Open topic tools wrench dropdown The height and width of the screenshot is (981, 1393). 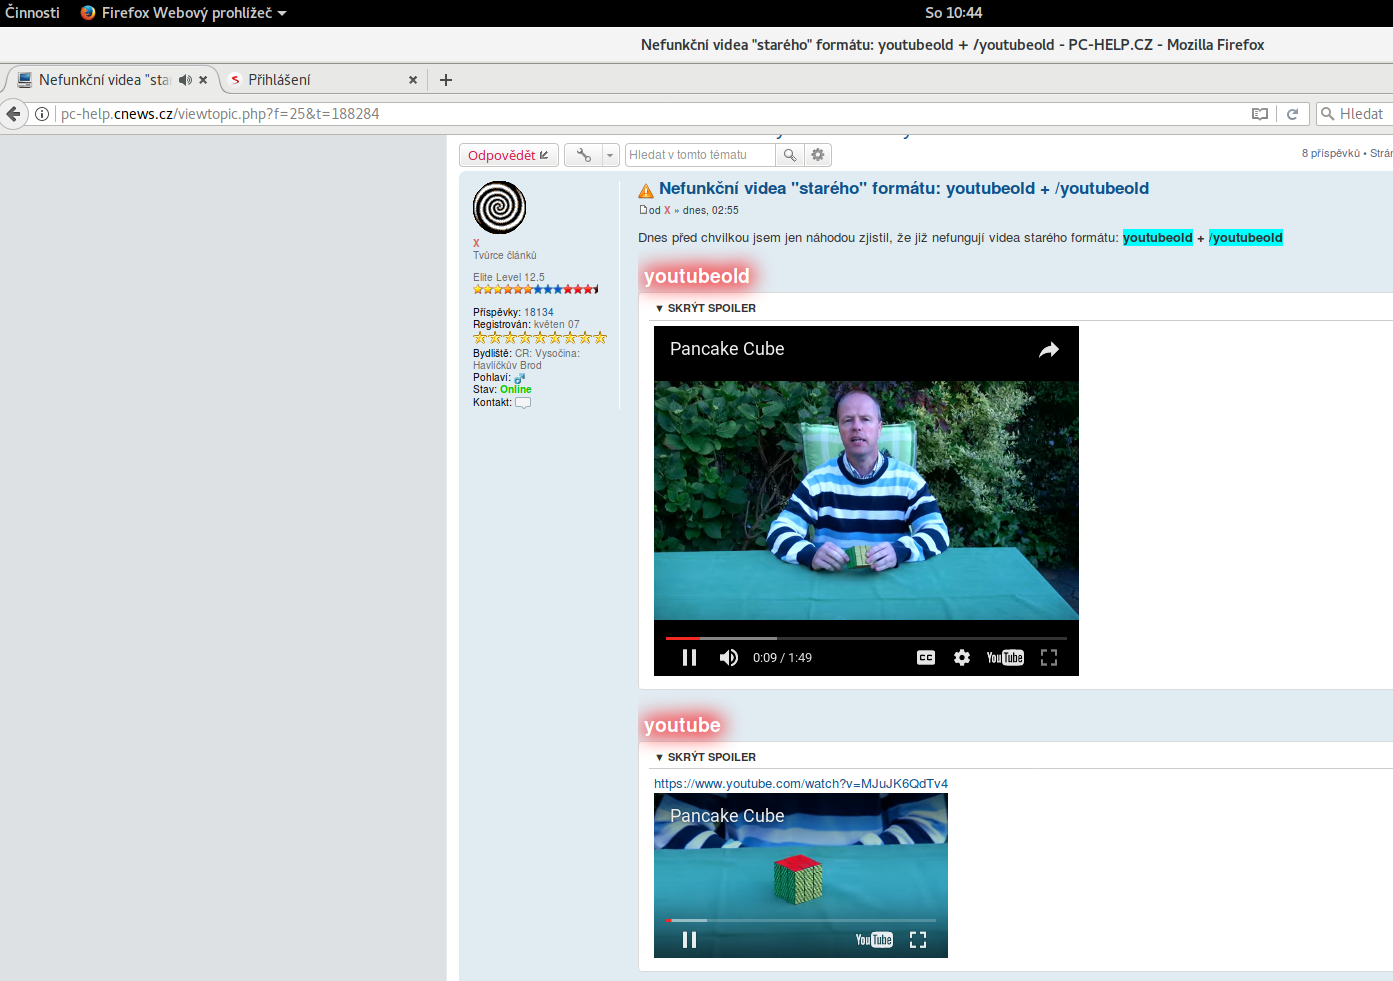coord(592,155)
